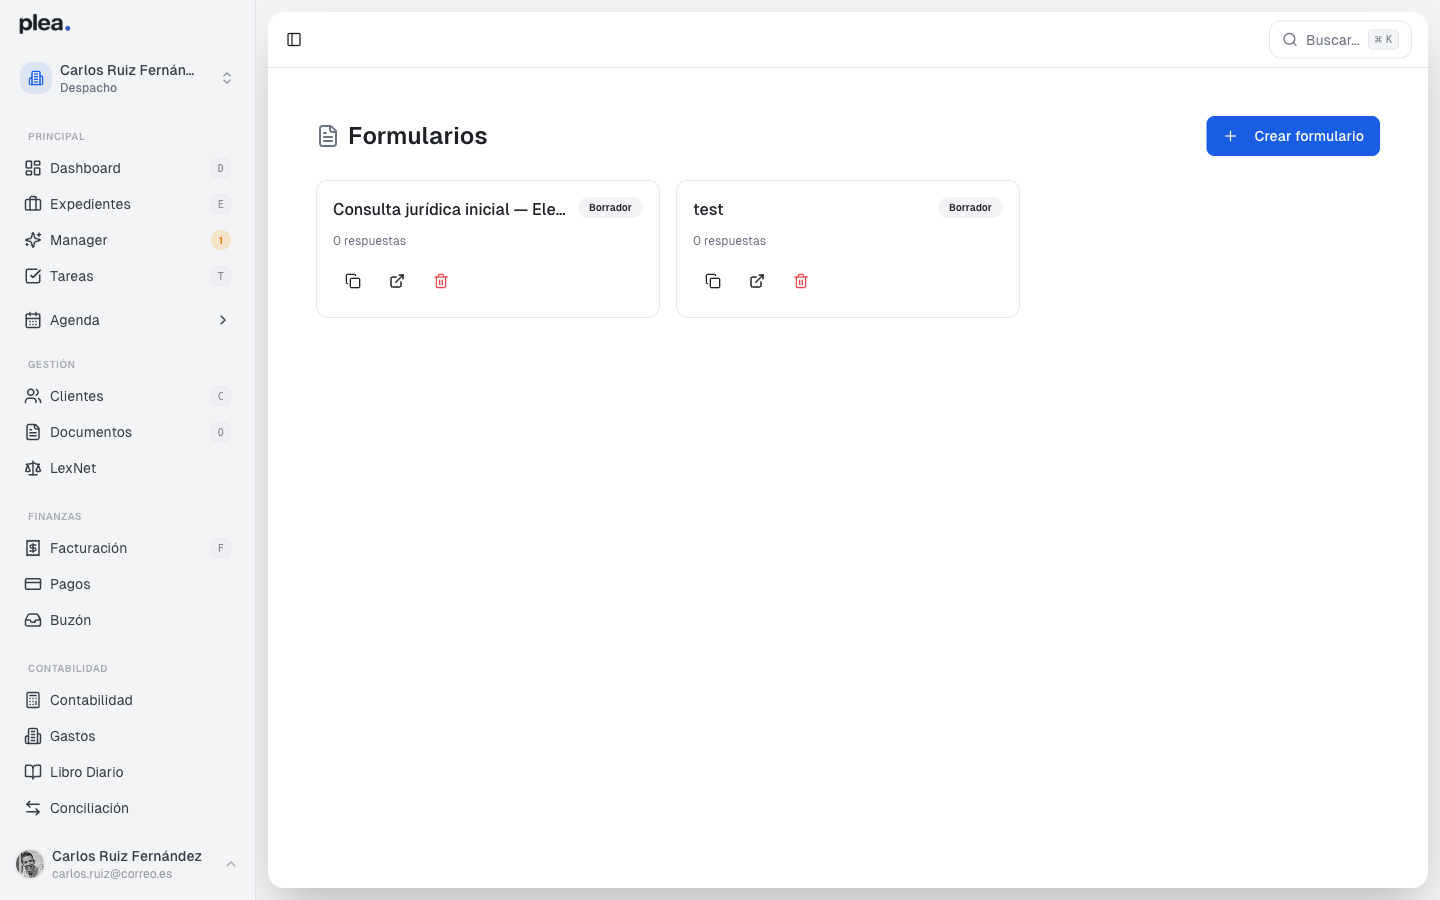Click the plea. logo
This screenshot has width=1440, height=900.
(x=45, y=24)
